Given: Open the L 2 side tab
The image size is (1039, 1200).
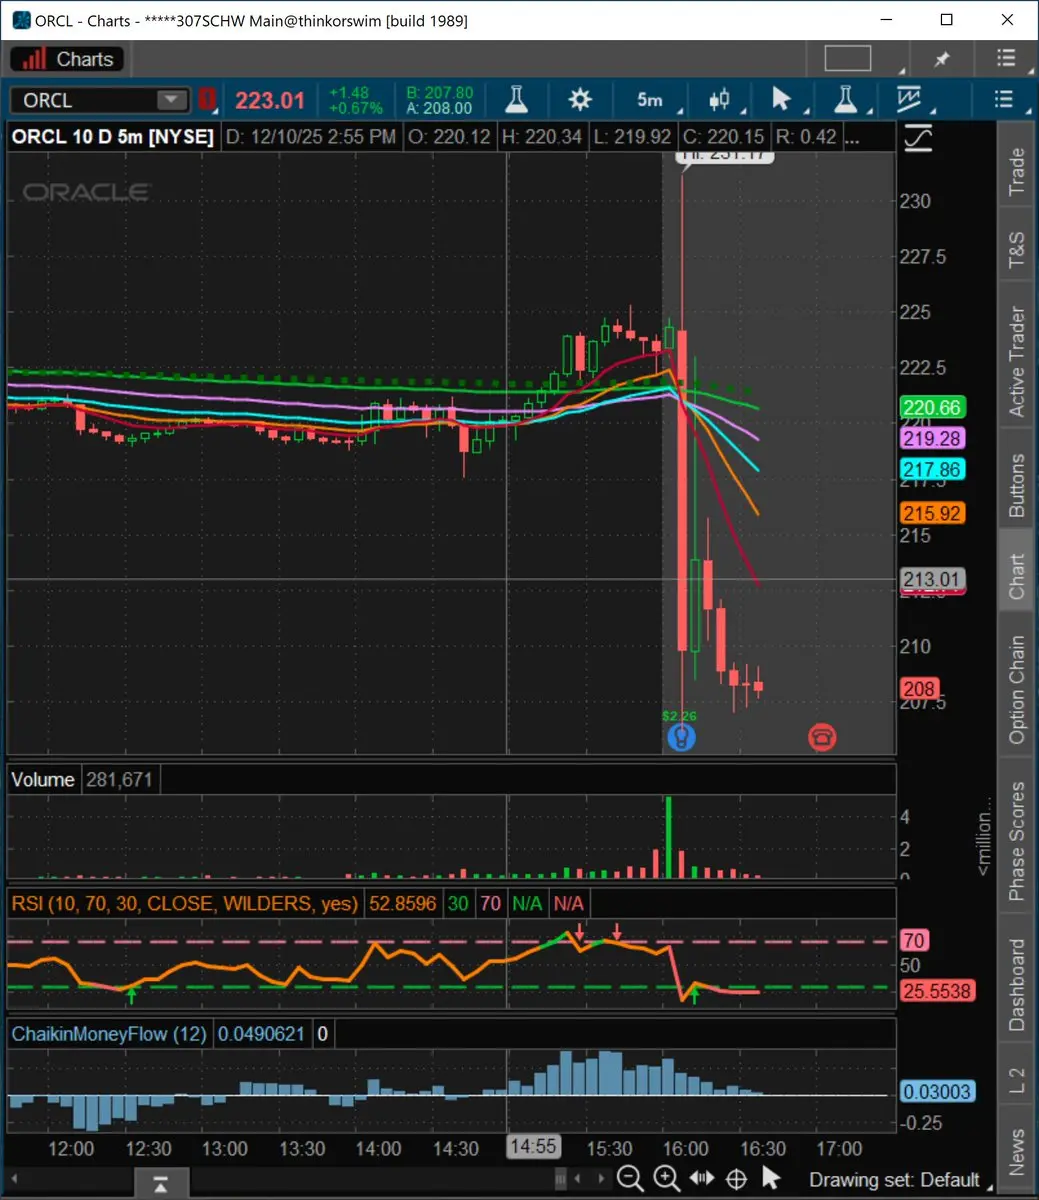Looking at the screenshot, I should coord(1017,1080).
